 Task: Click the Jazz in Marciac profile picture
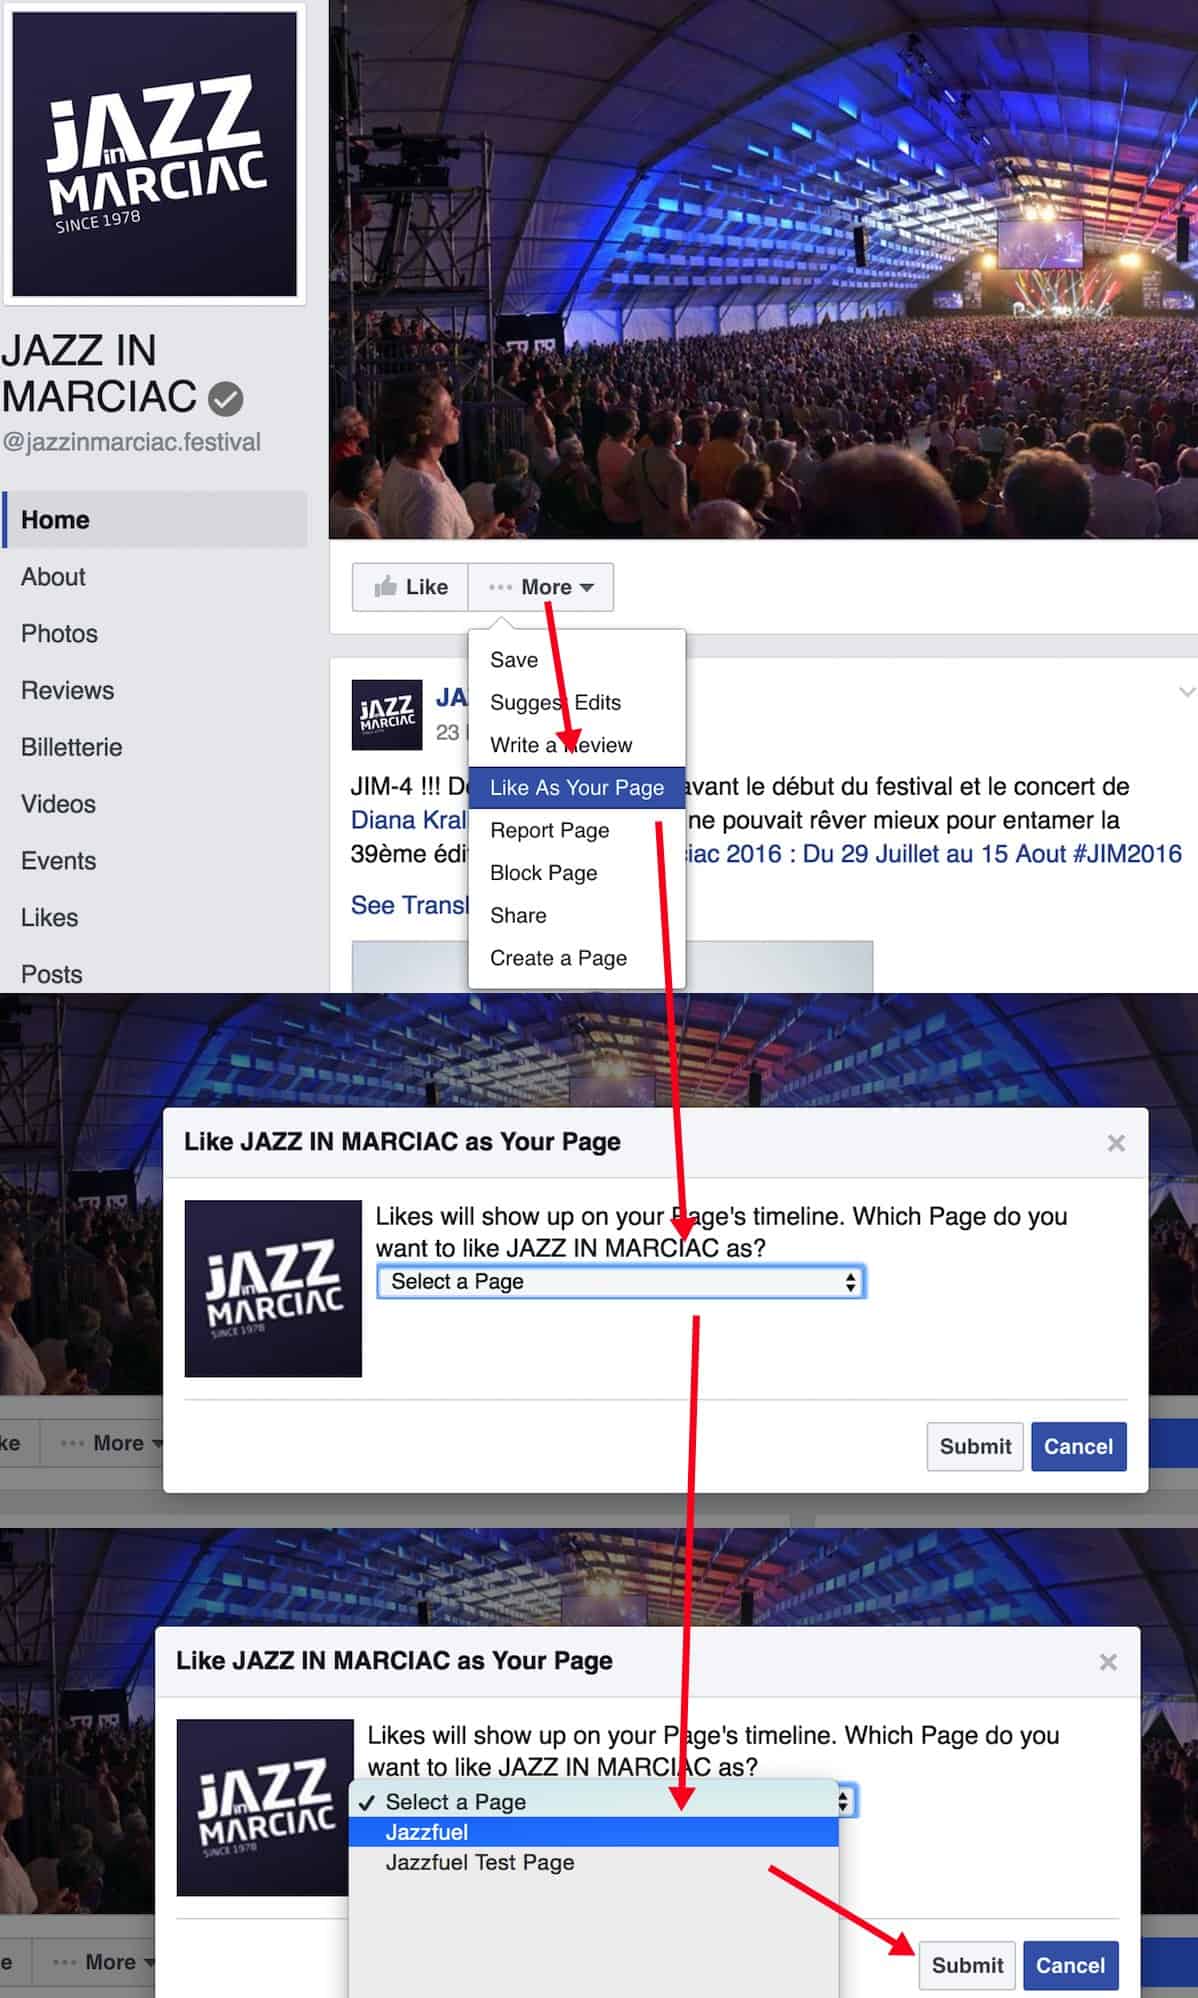click(154, 154)
